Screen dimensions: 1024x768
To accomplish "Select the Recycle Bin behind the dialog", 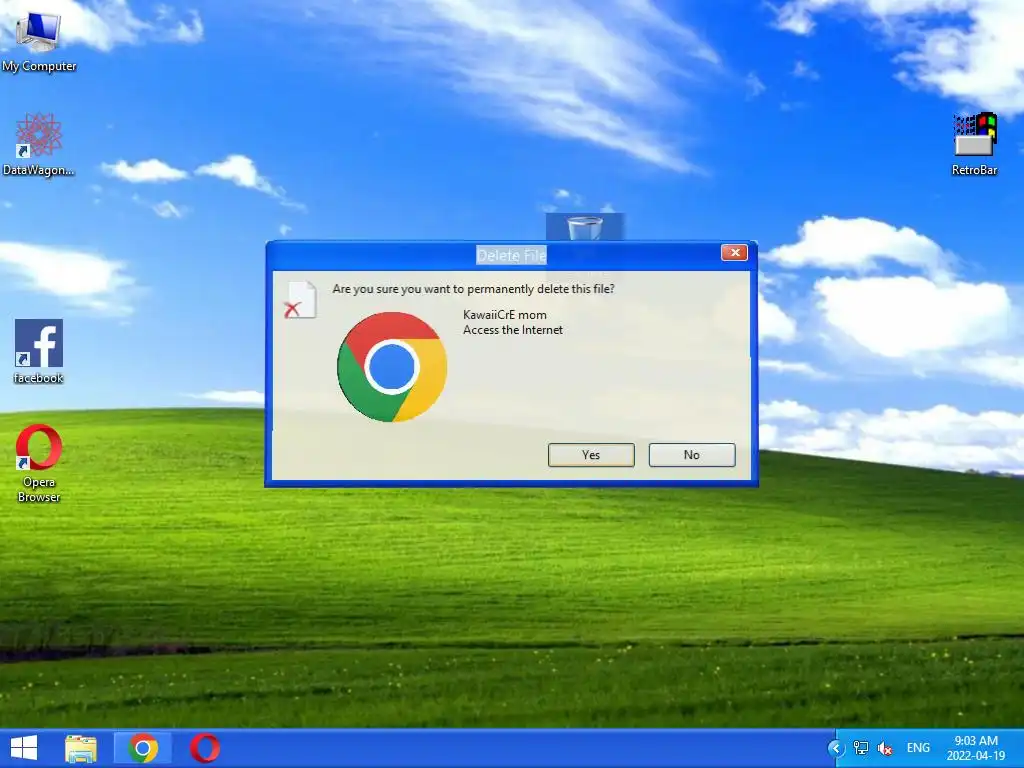I will [x=584, y=227].
